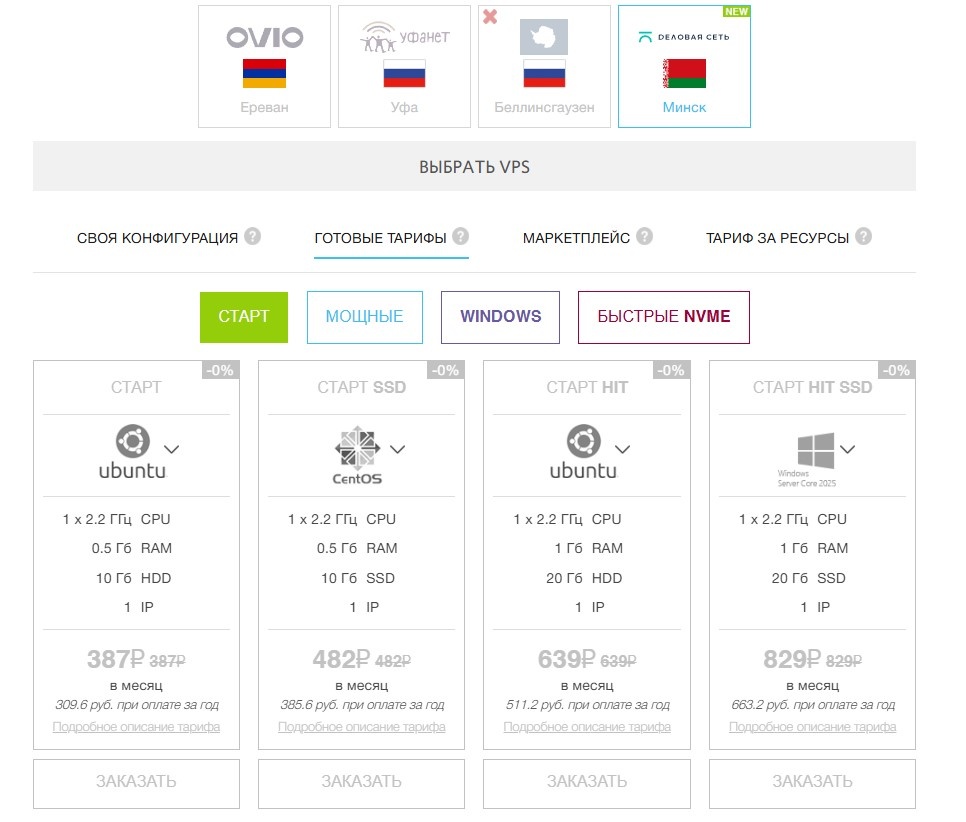Image resolution: width=966 pixels, height=822 pixels.
Task: Click Ubuntu logo in Старт plan
Action: tap(133, 453)
